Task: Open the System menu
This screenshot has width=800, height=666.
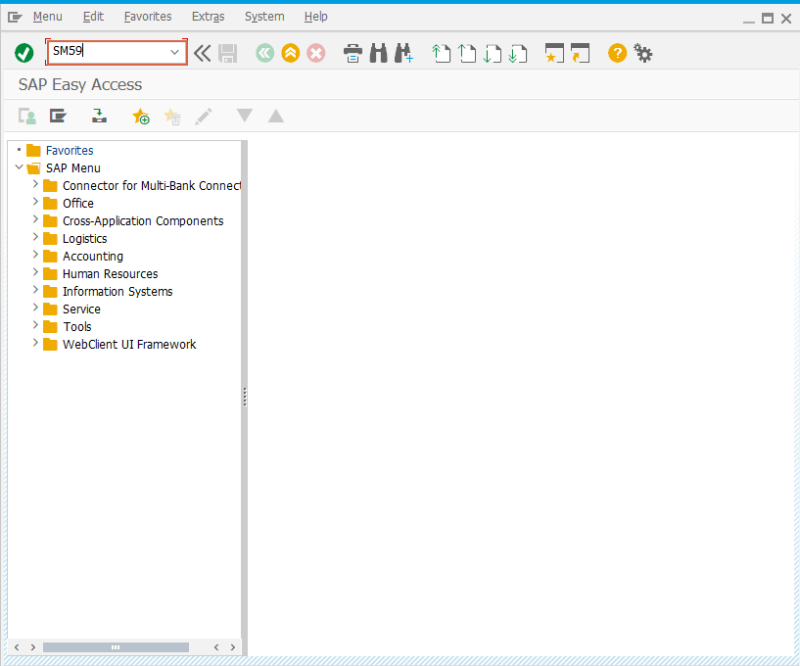Action: [264, 16]
